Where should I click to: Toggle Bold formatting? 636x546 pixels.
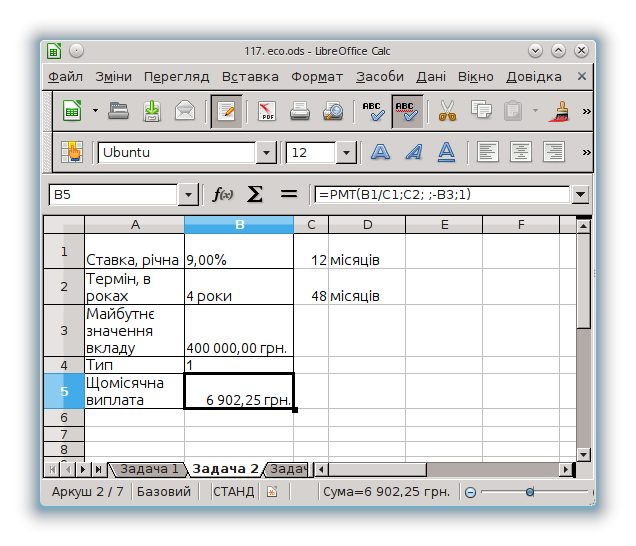pos(380,152)
